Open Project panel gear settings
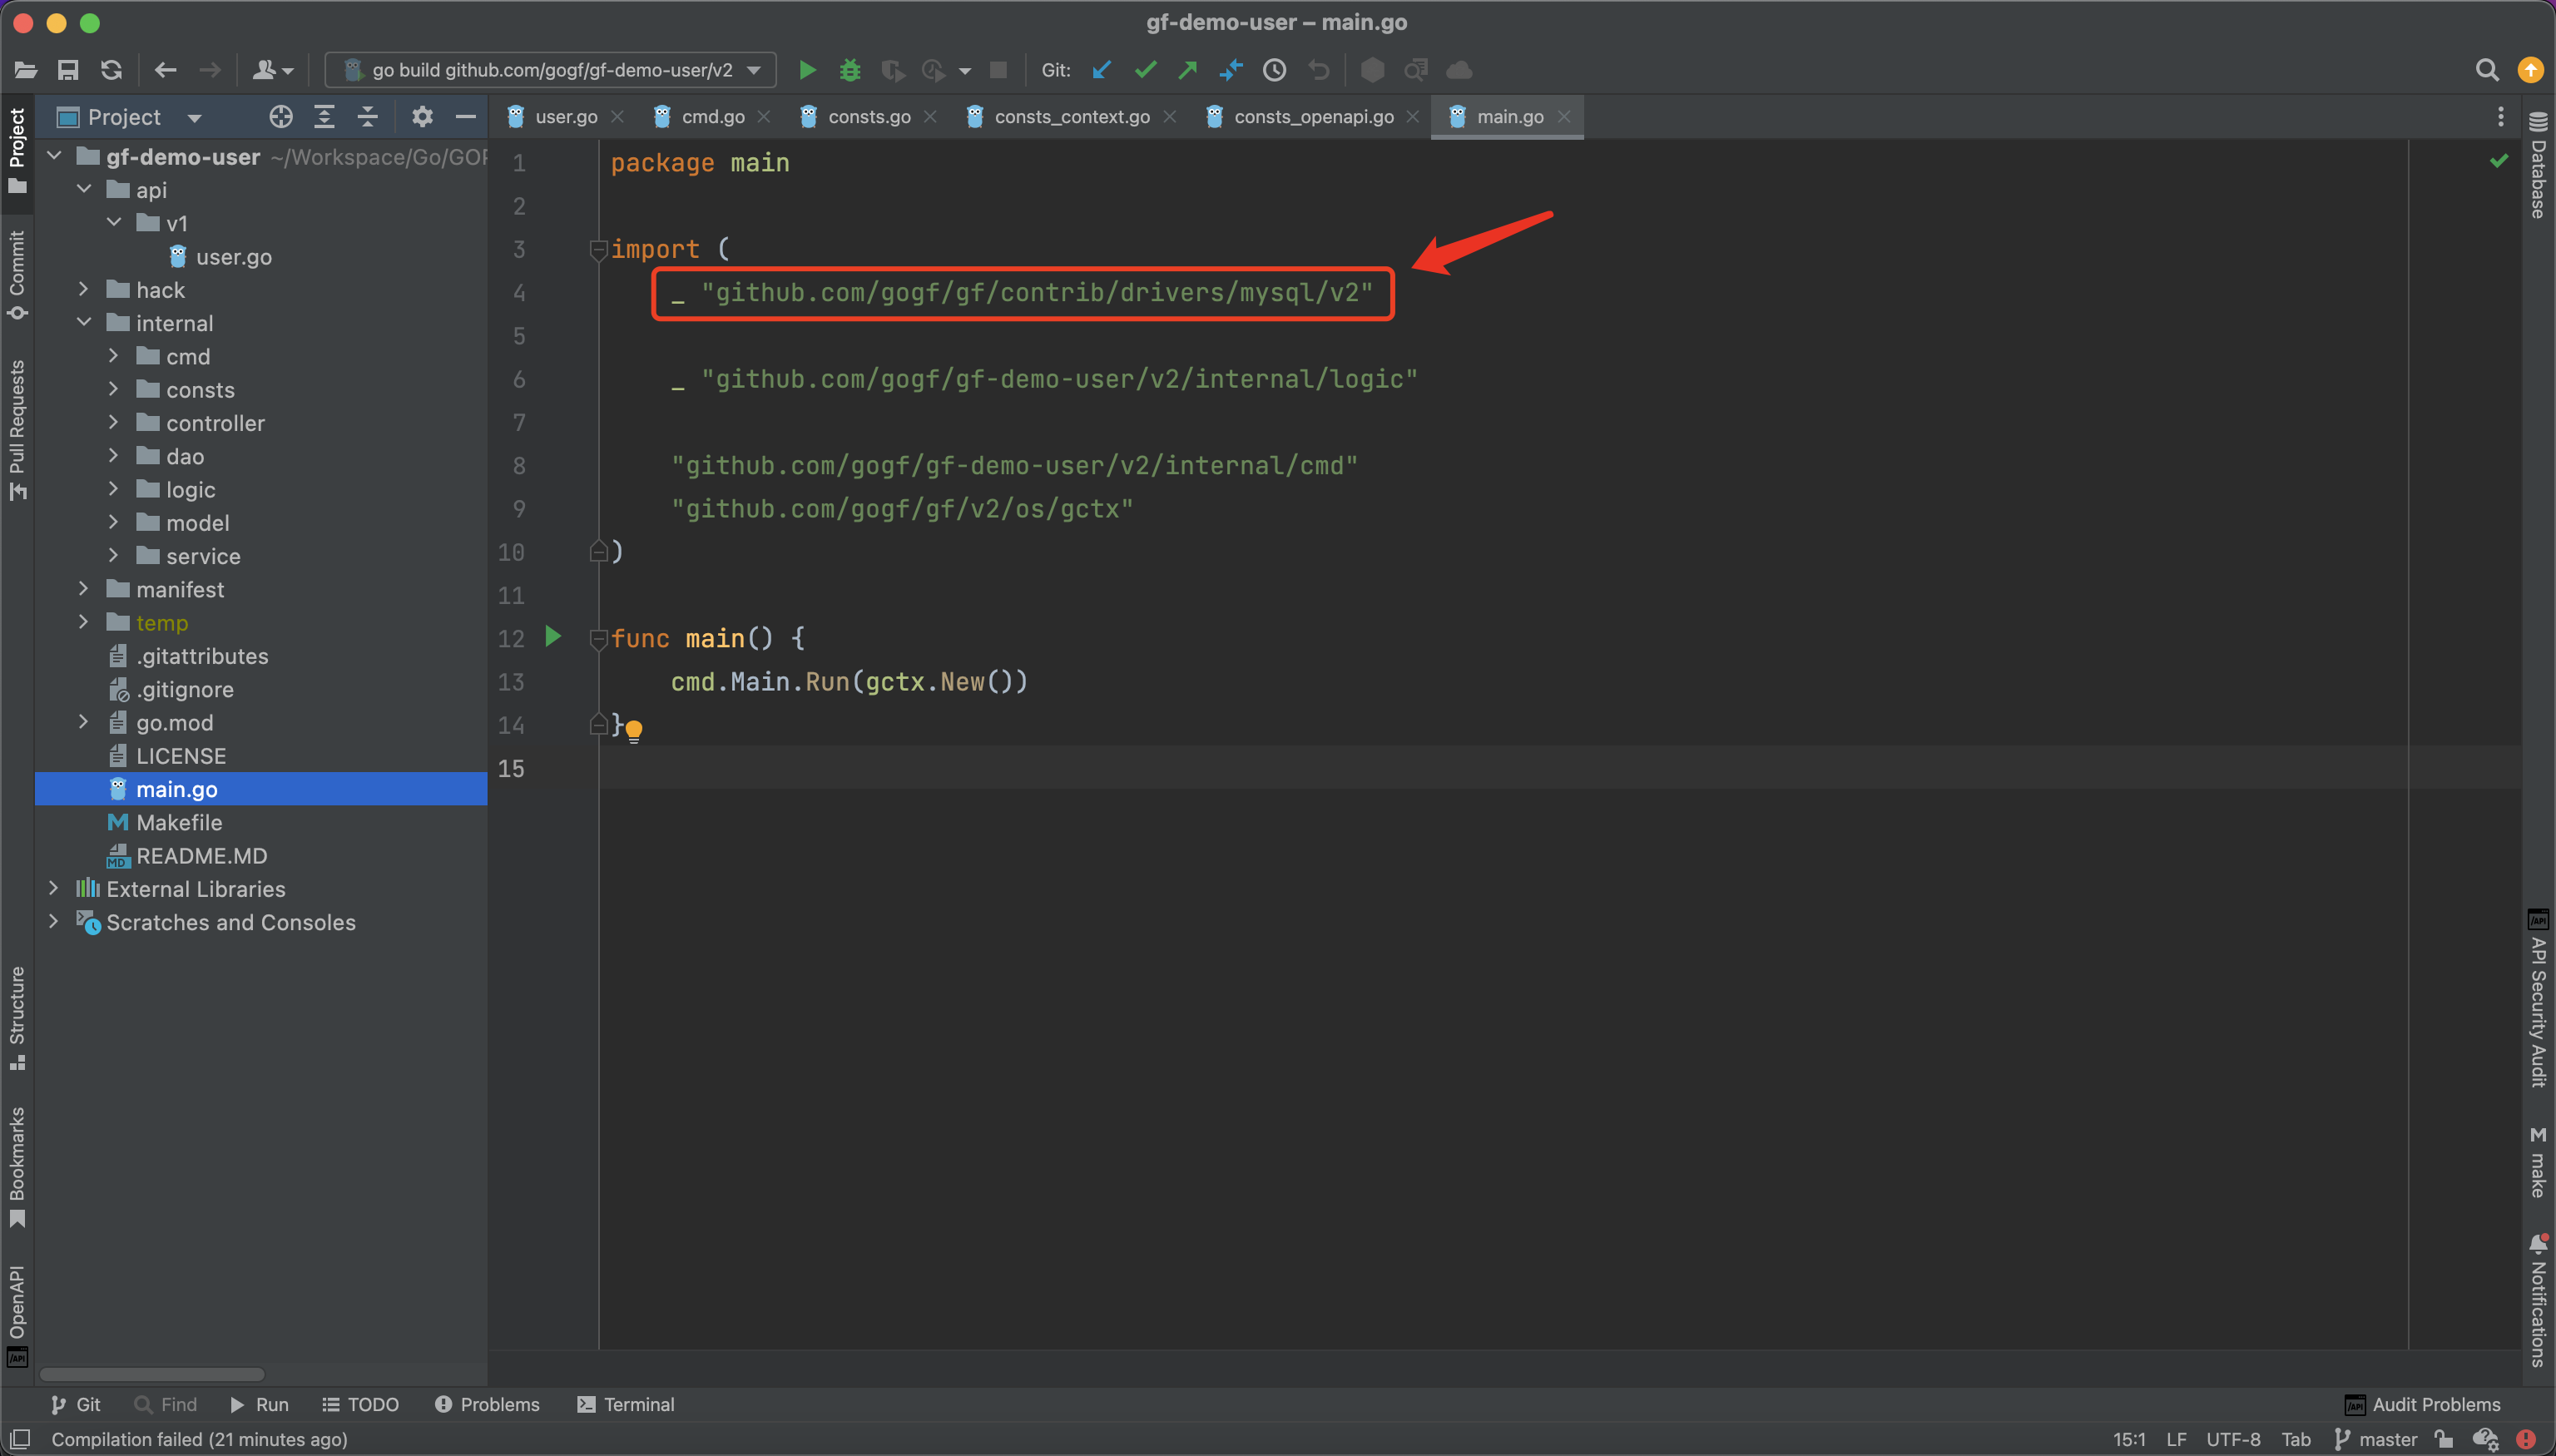This screenshot has width=2556, height=1456. pyautogui.click(x=422, y=117)
